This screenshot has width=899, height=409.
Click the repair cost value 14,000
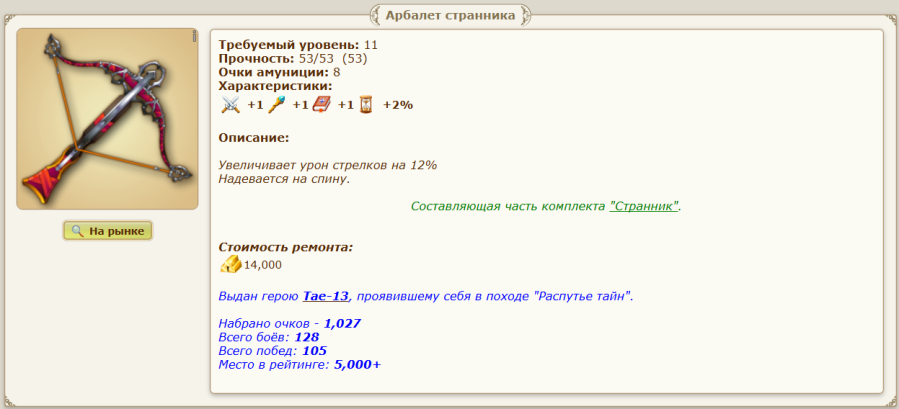tap(263, 265)
